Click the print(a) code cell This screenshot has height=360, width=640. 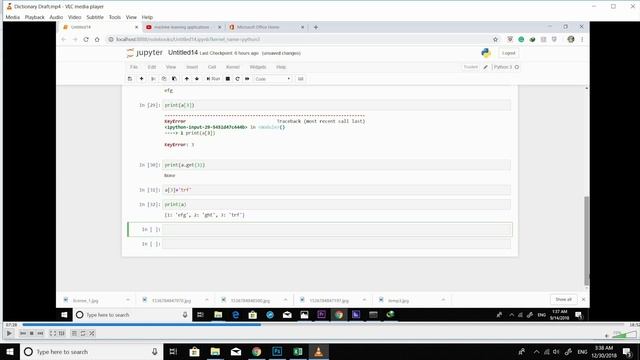(337, 204)
